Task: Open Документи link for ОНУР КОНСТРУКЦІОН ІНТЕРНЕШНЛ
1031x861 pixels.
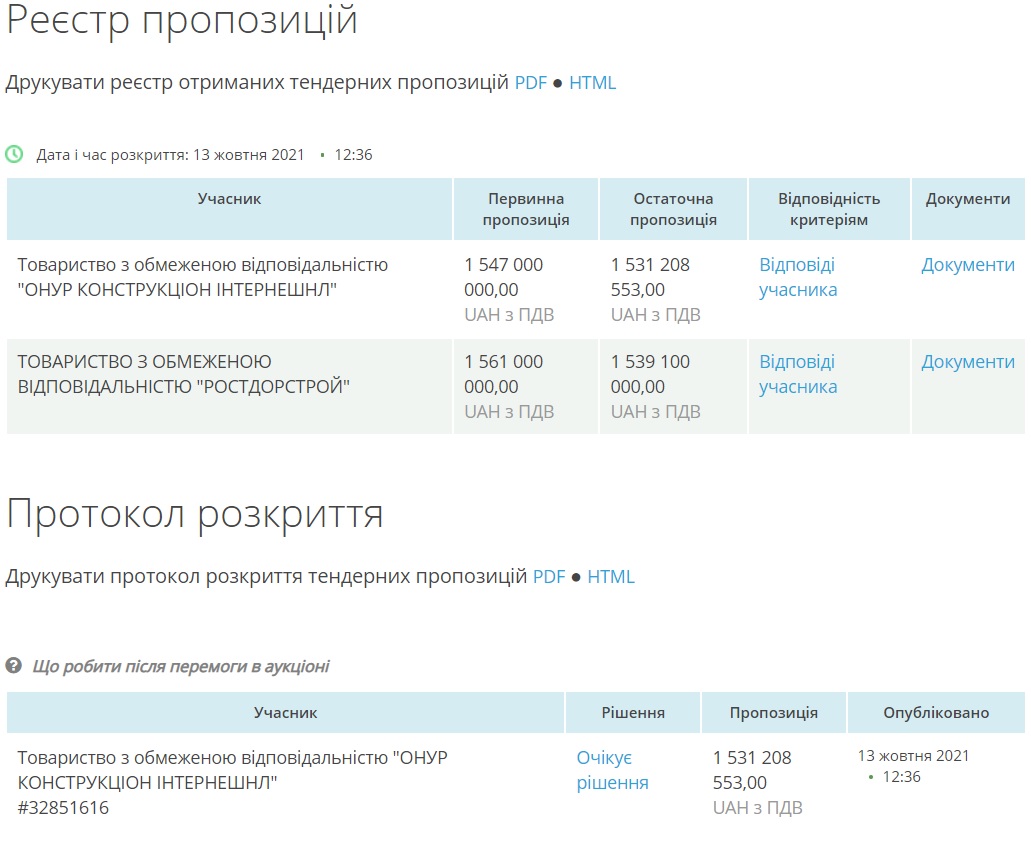Action: click(x=968, y=264)
